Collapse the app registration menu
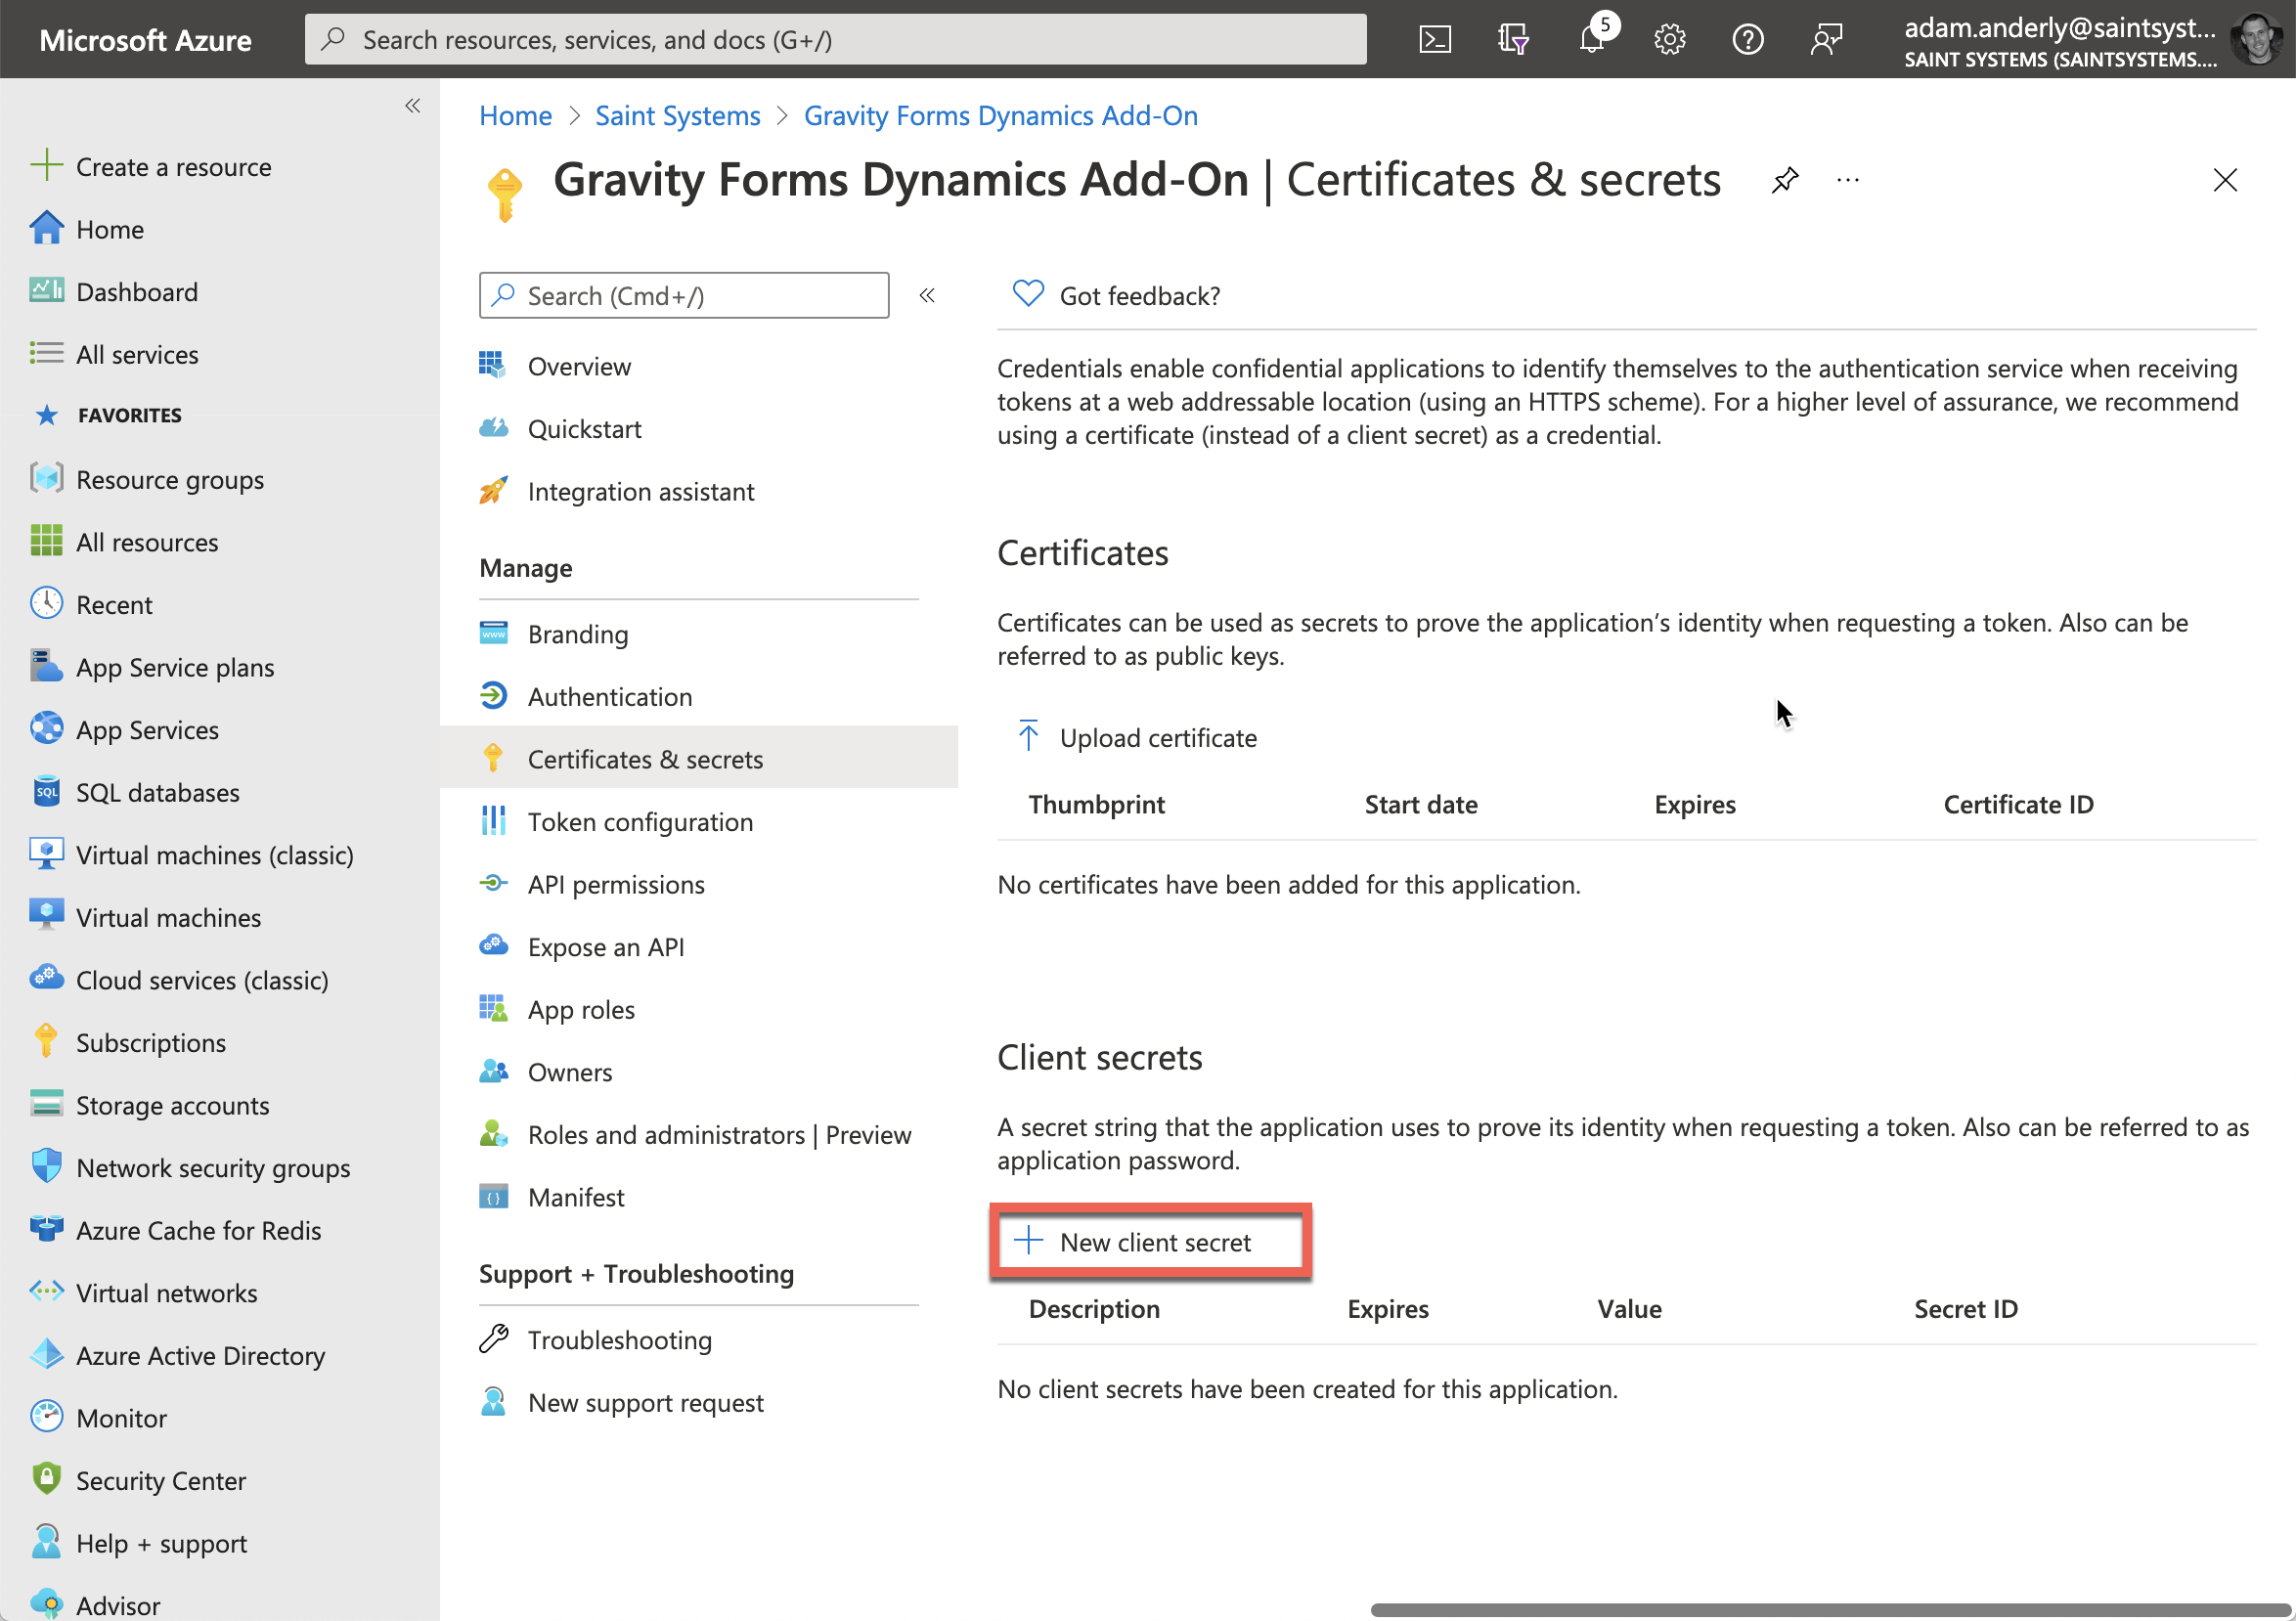2296x1621 pixels. [927, 296]
